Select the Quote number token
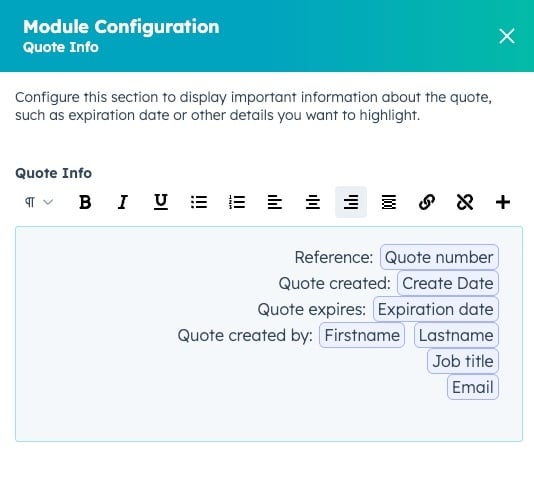Screen dimensions: 534x483 pyautogui.click(x=439, y=257)
